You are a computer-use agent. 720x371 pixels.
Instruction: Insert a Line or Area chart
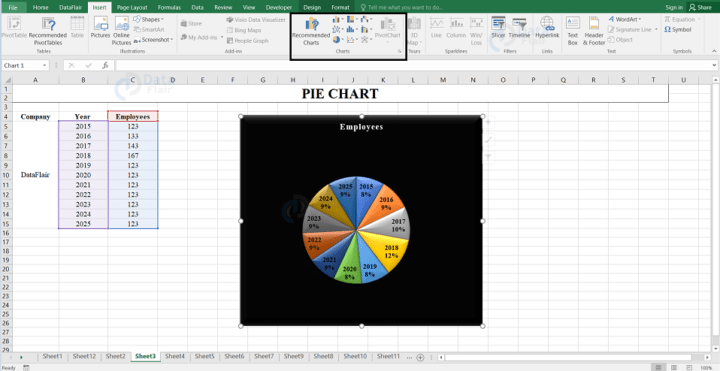[x=338, y=29]
